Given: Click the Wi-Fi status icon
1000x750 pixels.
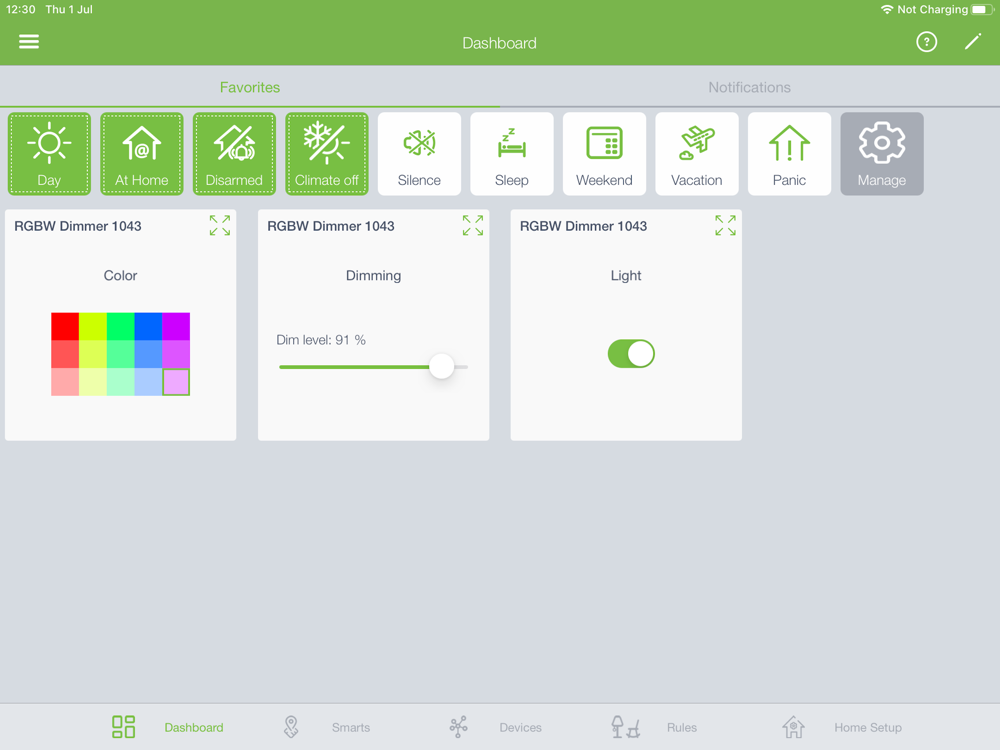Looking at the screenshot, I should tap(886, 10).
